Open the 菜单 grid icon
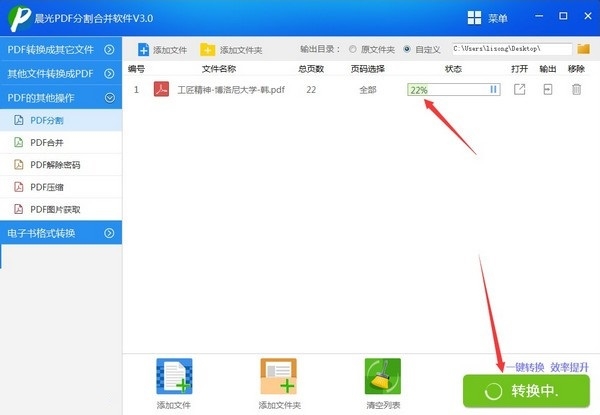This screenshot has width=600, height=415. point(474,18)
